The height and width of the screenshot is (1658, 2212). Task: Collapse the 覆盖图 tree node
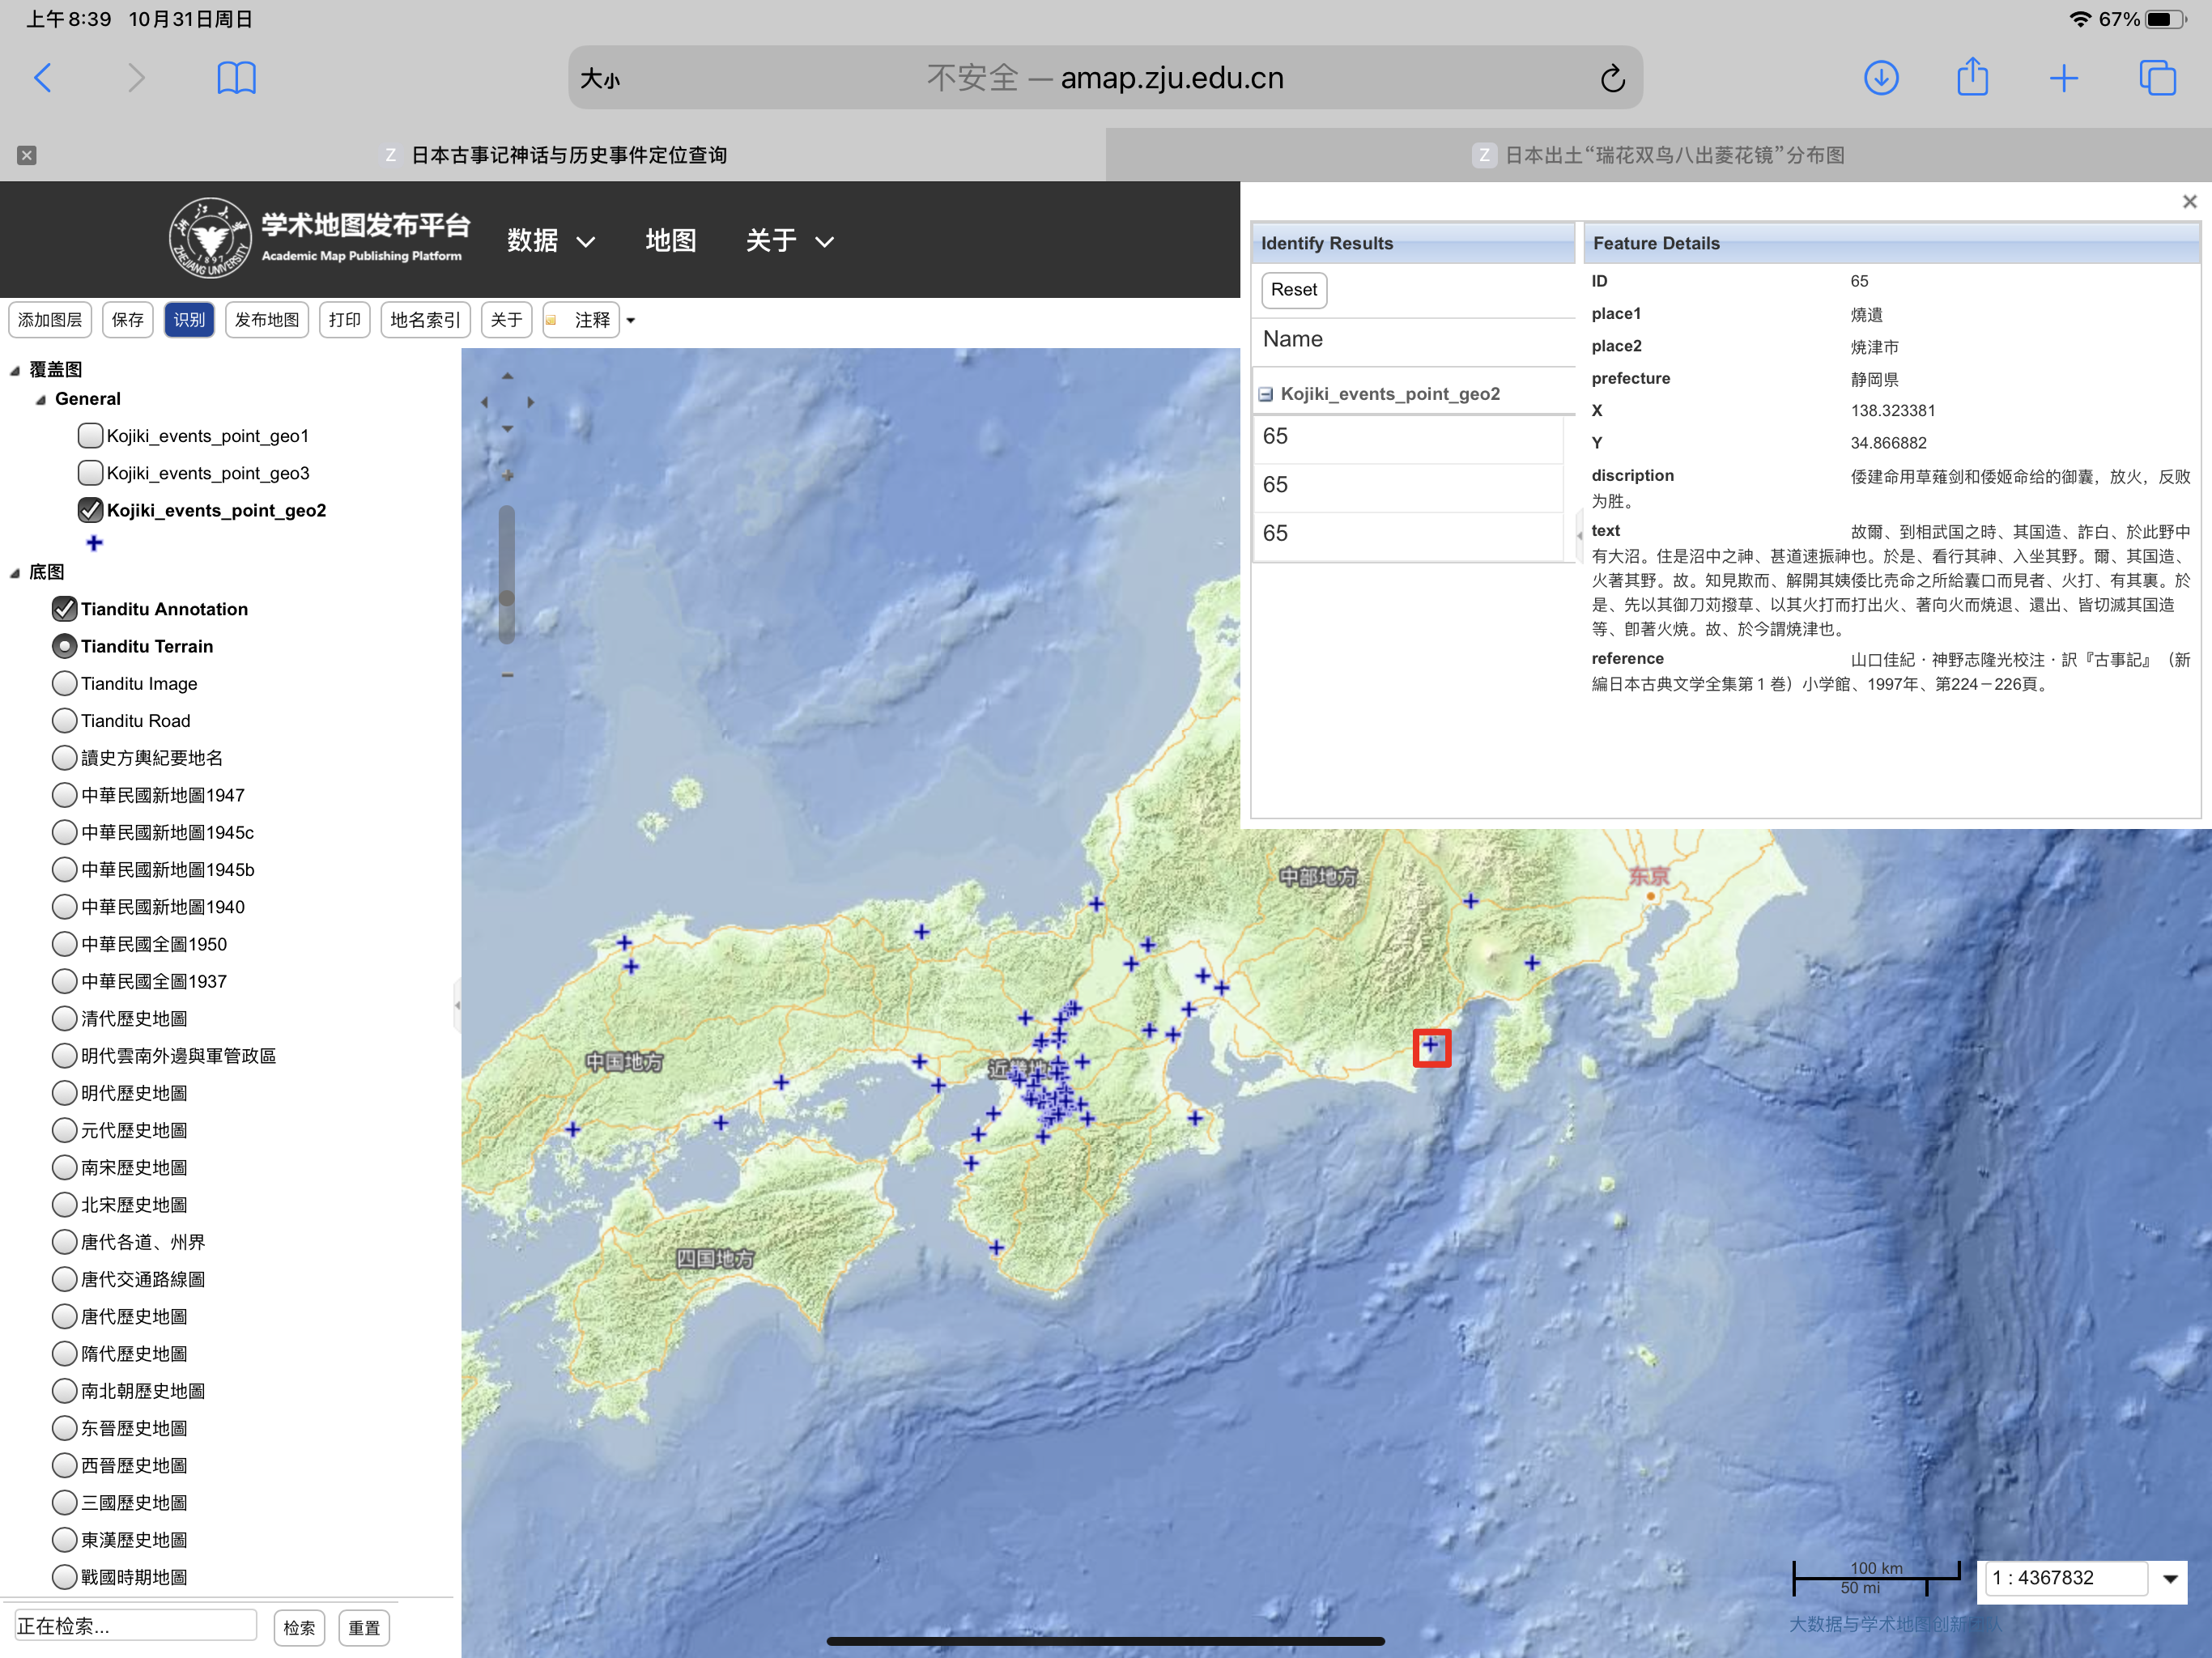(15, 370)
